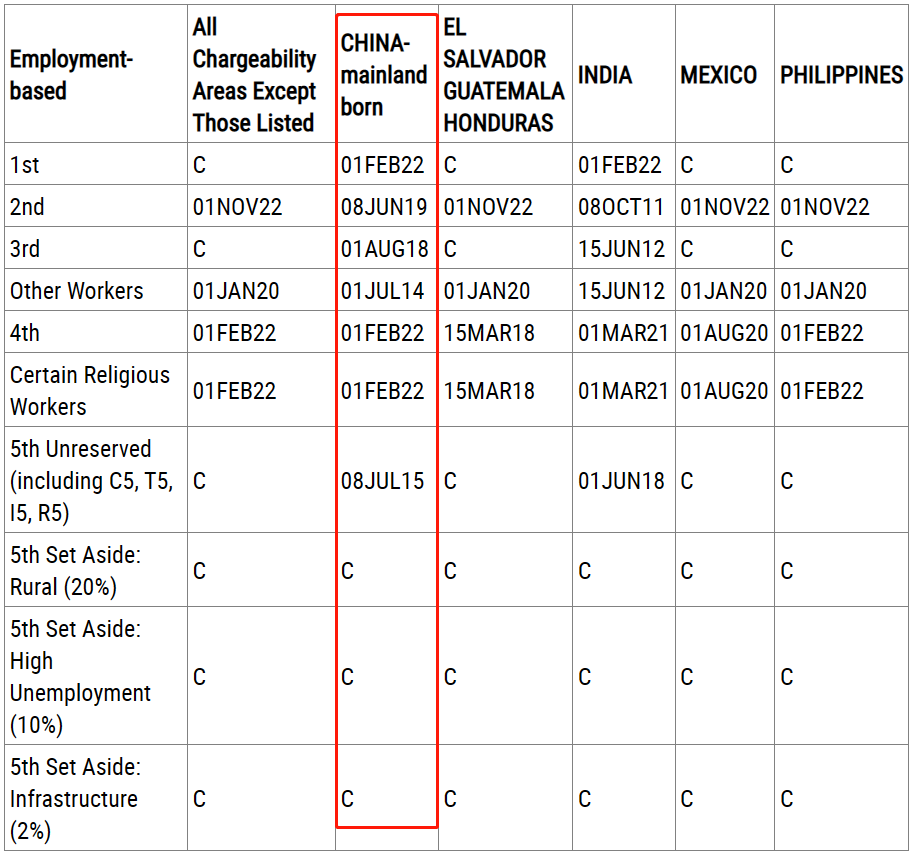Select the 5th Unreserved row label
This screenshot has width=913, height=856.
point(91,481)
